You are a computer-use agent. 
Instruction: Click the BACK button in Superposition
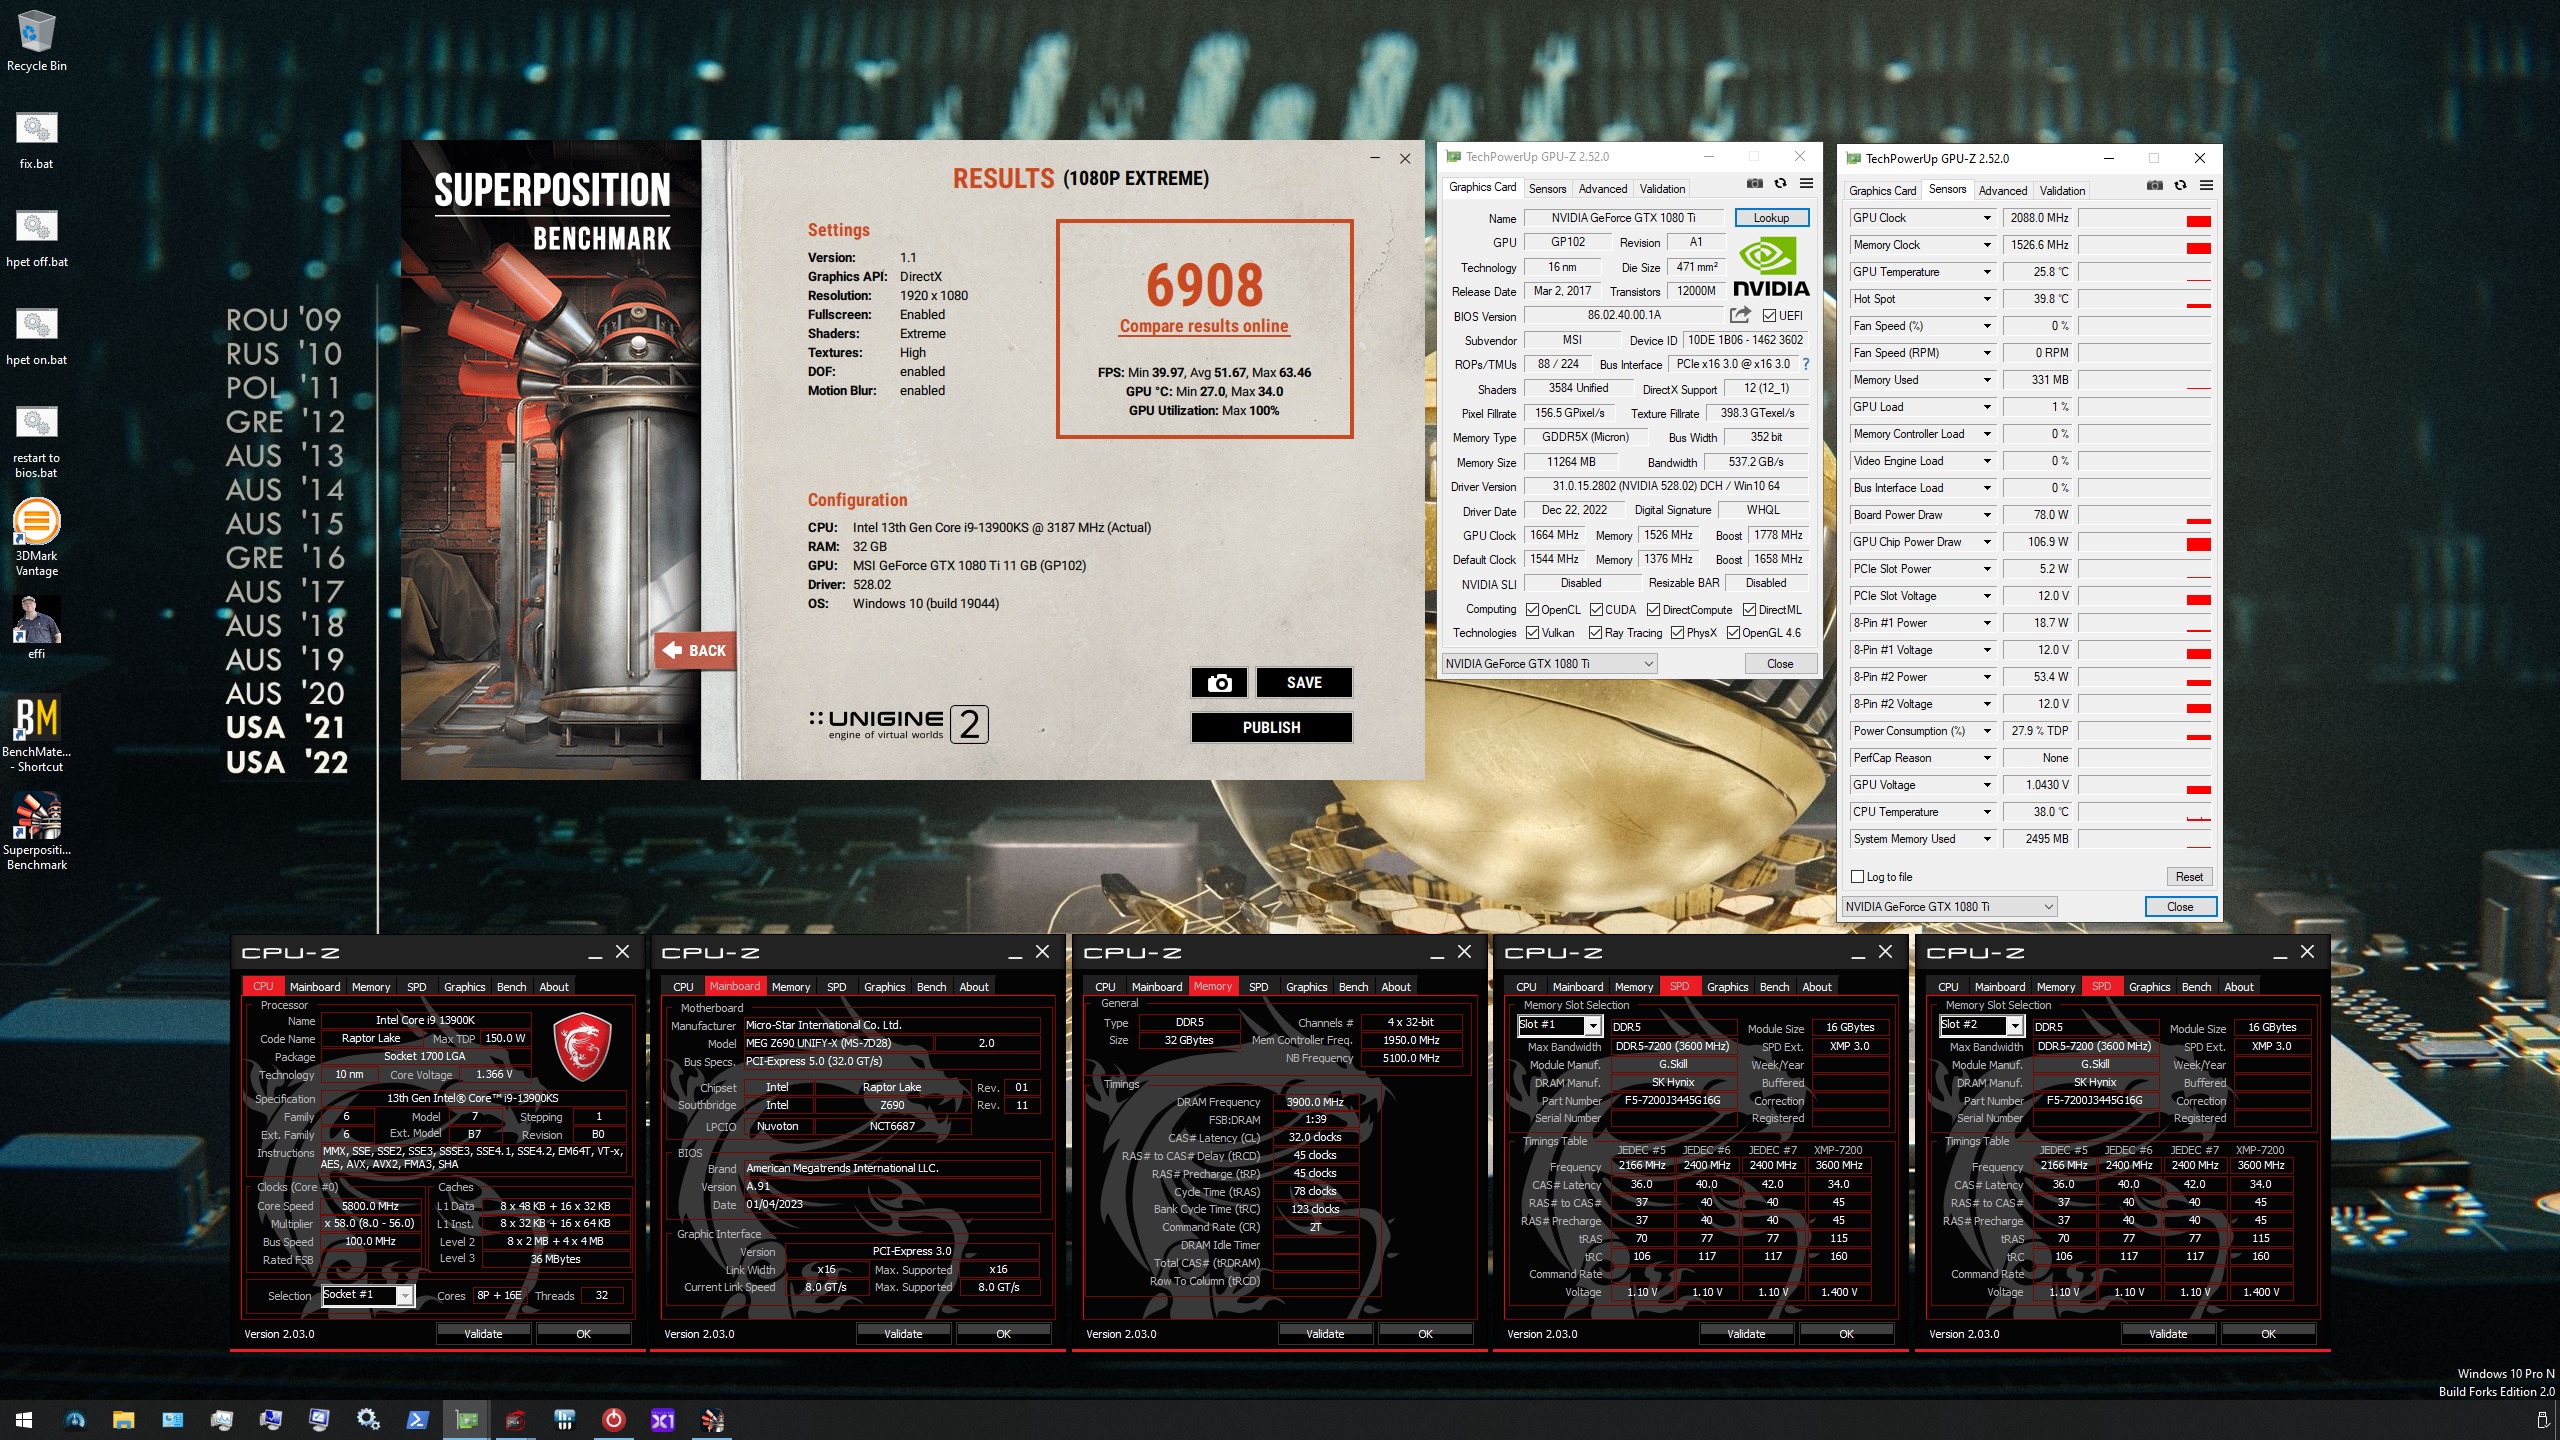click(x=695, y=650)
